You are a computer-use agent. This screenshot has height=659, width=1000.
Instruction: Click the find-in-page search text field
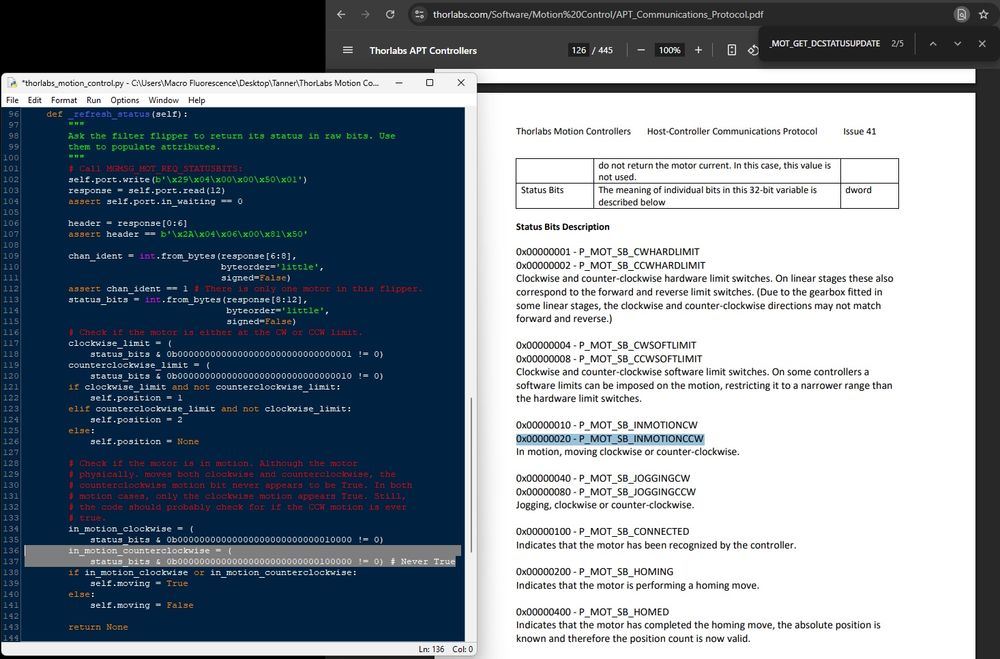825,44
